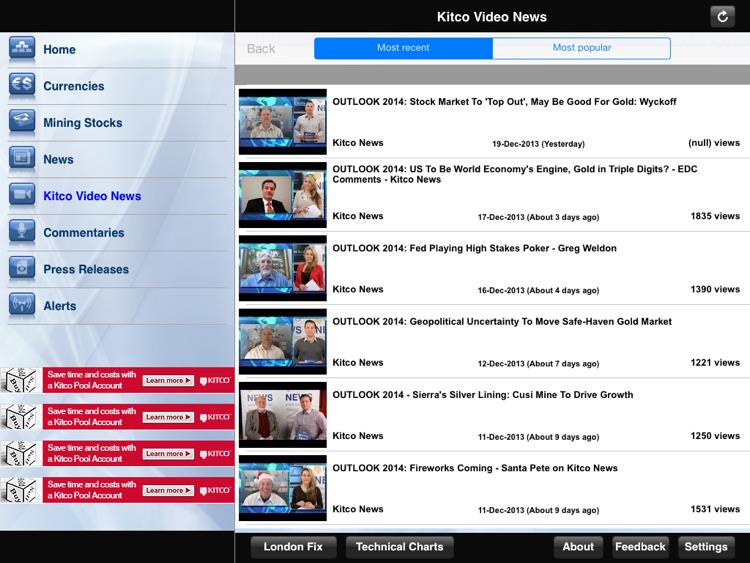Click the (null) views text
The height and width of the screenshot is (563, 750).
[x=714, y=143]
